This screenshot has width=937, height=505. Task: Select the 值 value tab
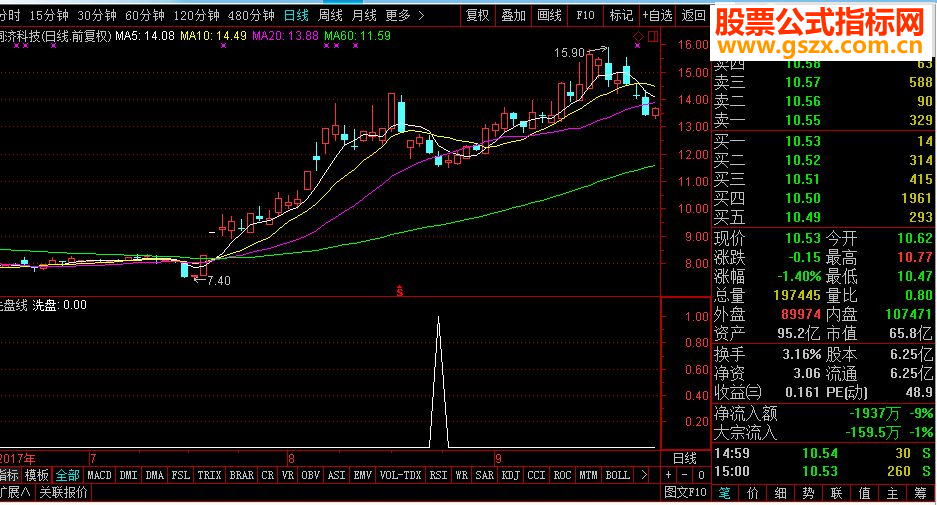[x=864, y=494]
